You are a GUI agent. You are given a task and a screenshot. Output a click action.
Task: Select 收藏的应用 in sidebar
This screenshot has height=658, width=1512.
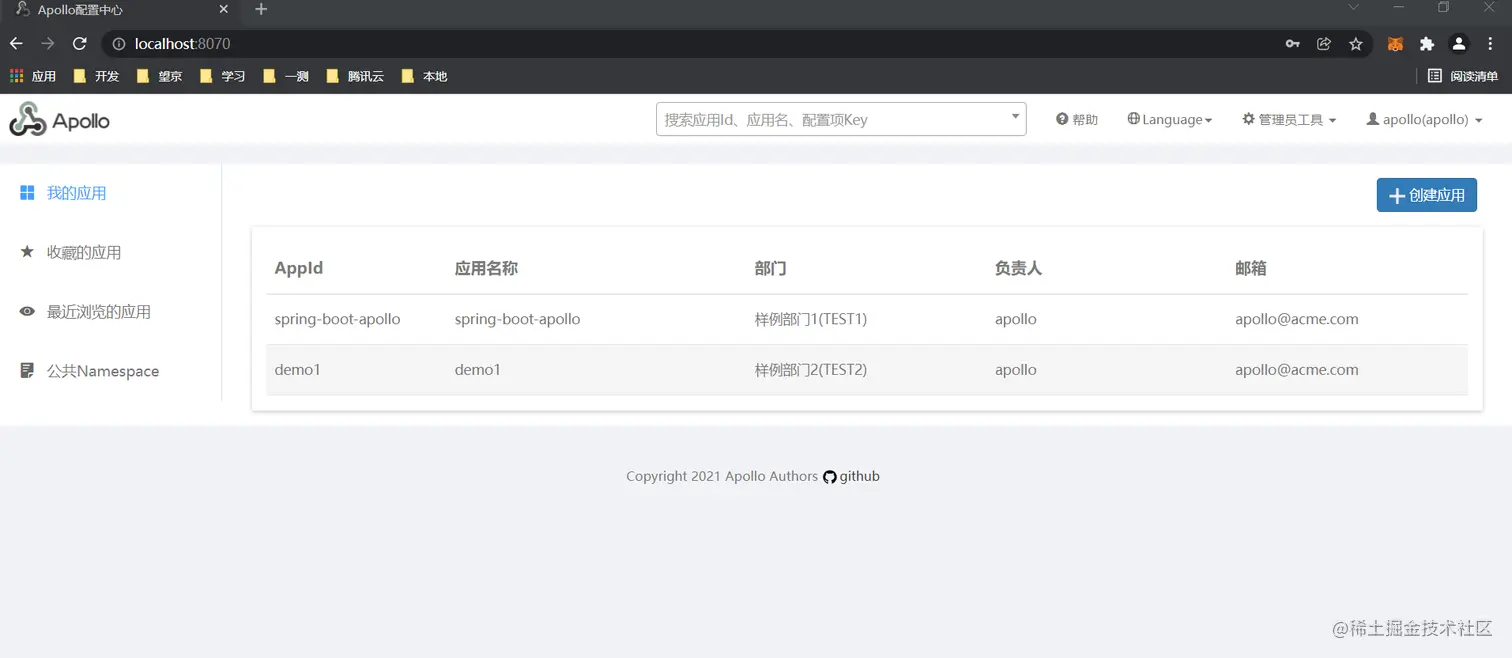coord(71,252)
